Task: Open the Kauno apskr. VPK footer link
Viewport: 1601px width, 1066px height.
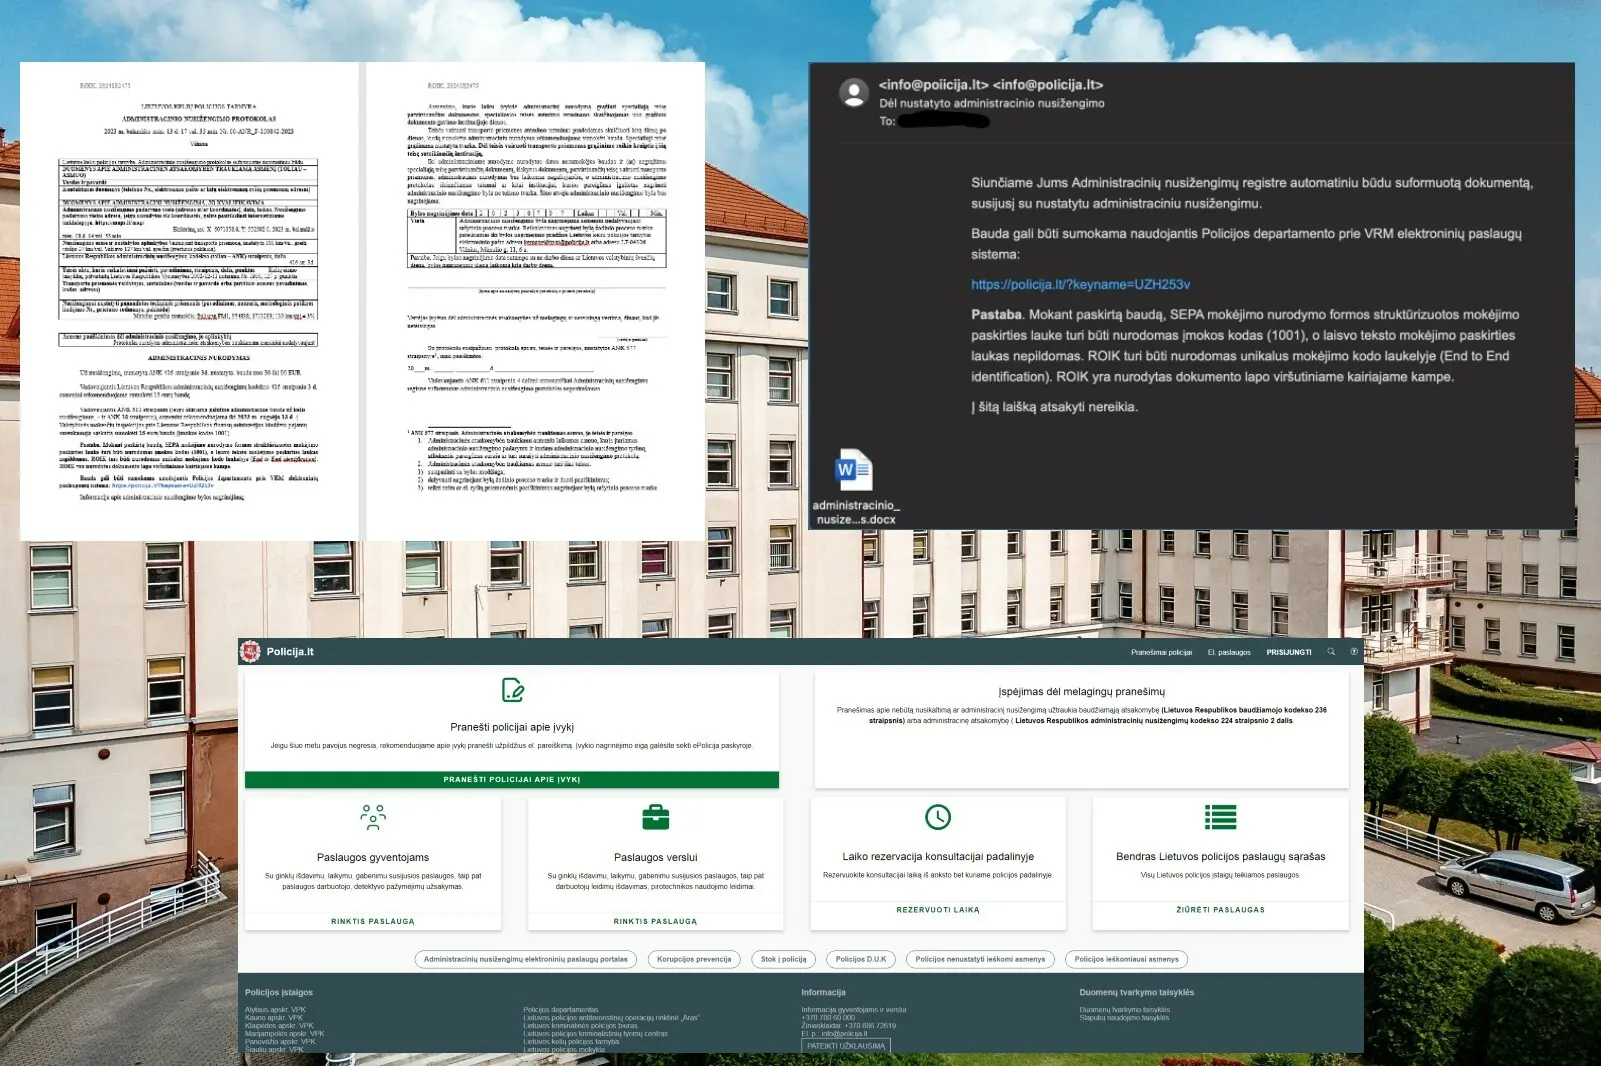Action: pyautogui.click(x=274, y=1018)
